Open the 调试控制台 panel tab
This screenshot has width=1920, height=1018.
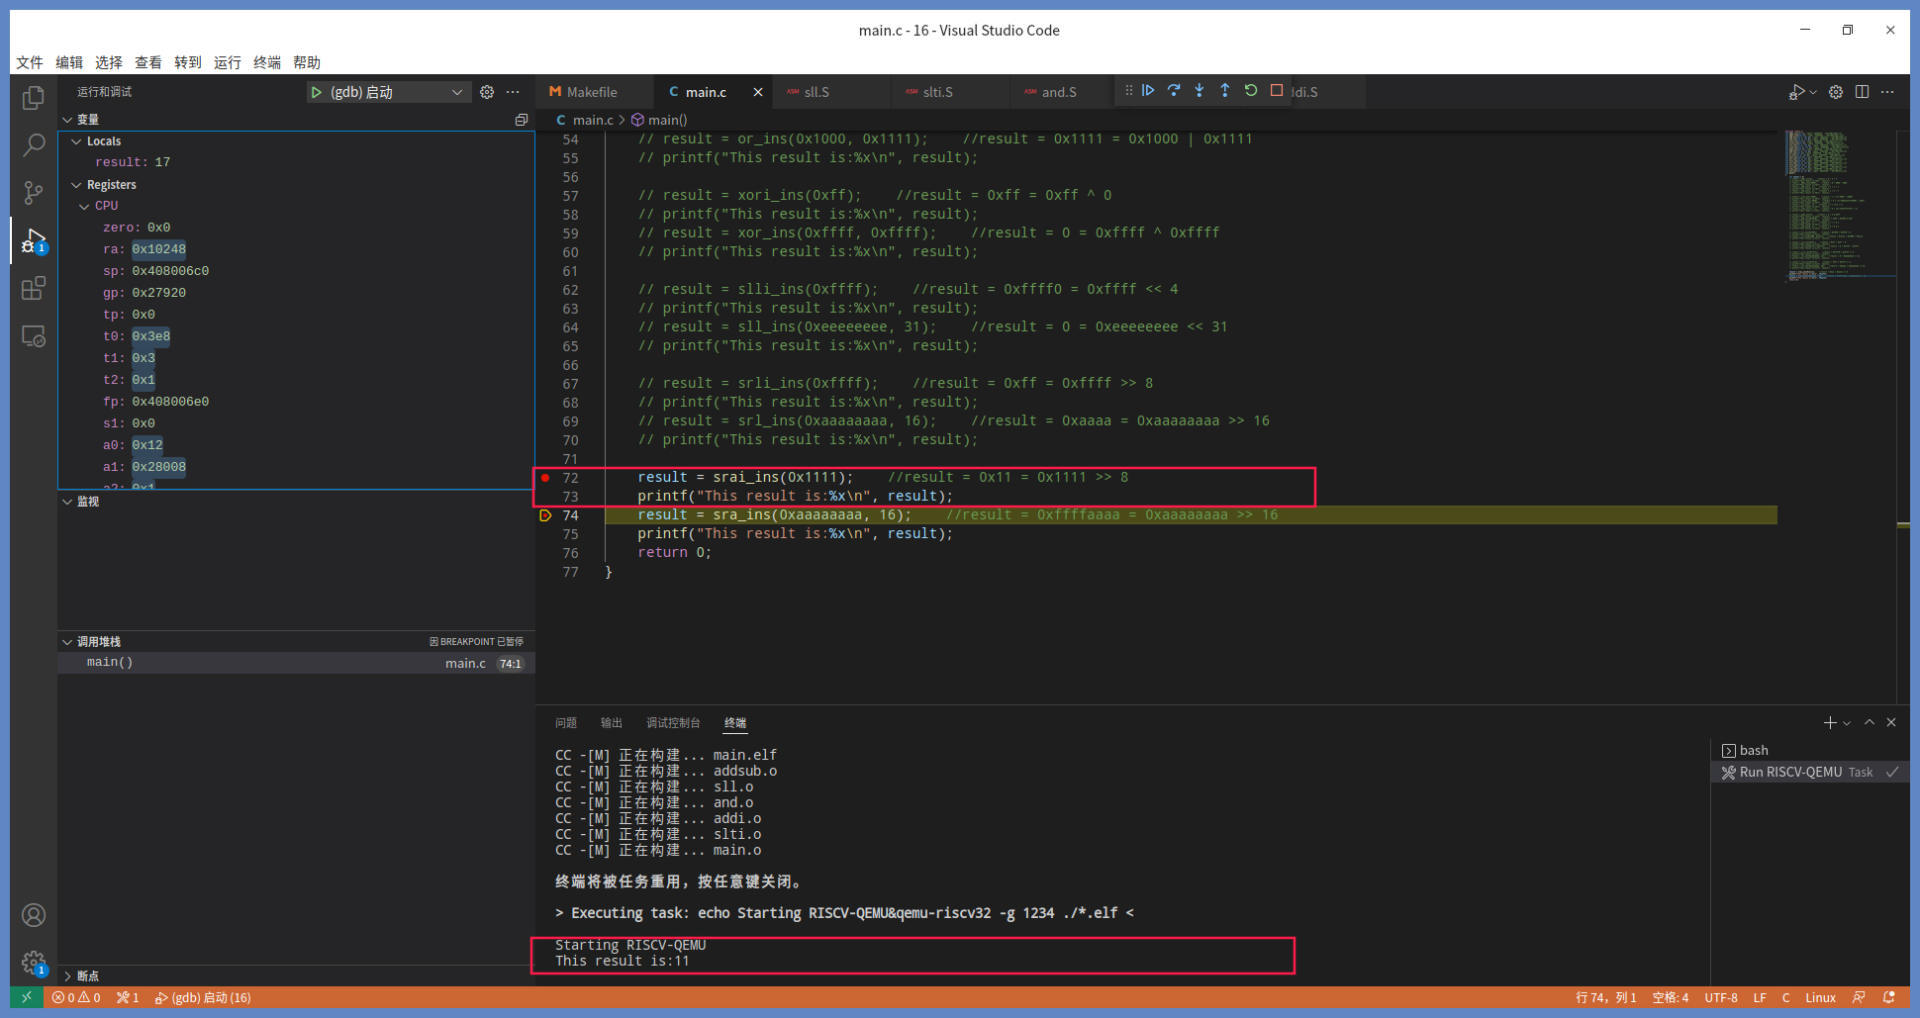pos(672,723)
